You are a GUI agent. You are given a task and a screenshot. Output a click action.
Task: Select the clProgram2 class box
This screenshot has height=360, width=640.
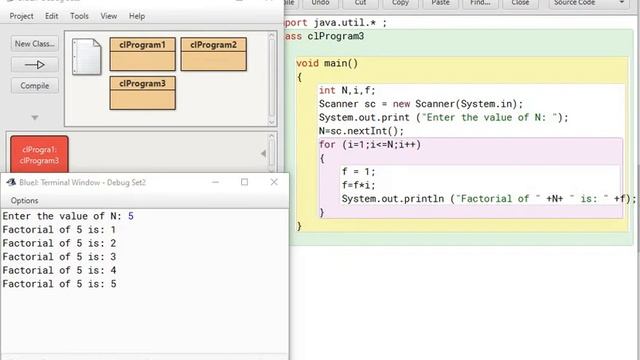(x=213, y=54)
